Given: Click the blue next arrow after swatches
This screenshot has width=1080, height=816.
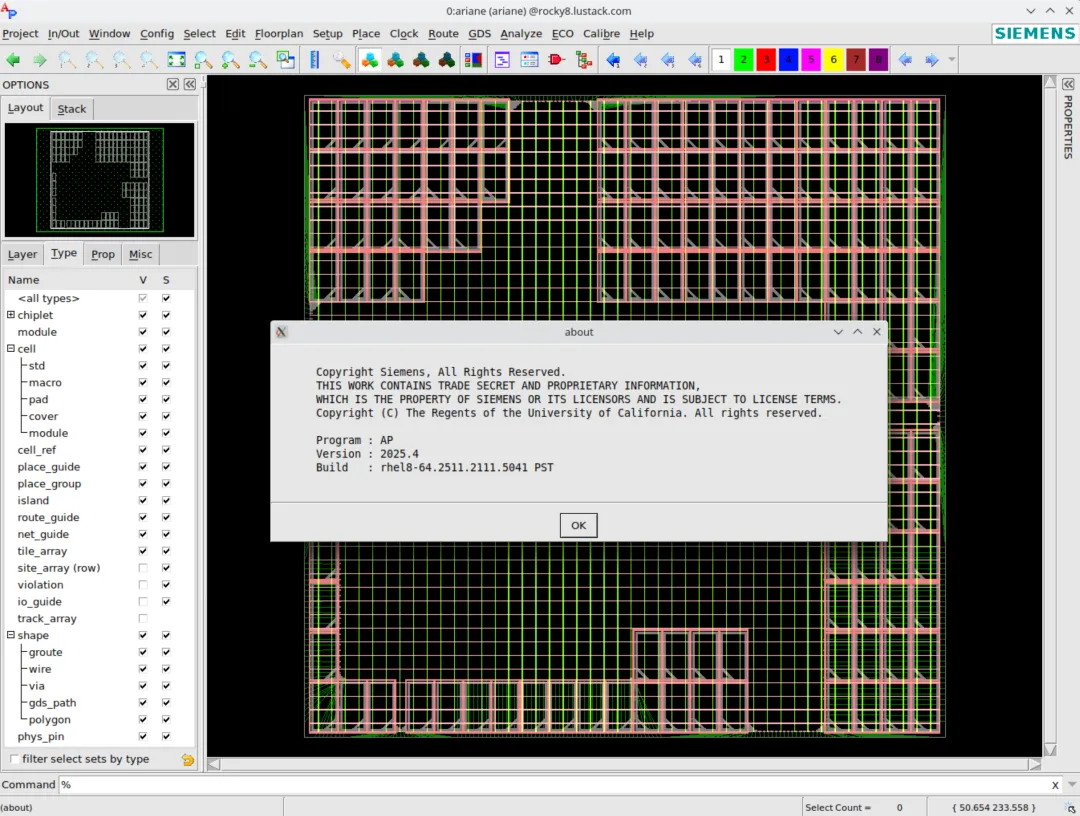Looking at the screenshot, I should point(932,60).
